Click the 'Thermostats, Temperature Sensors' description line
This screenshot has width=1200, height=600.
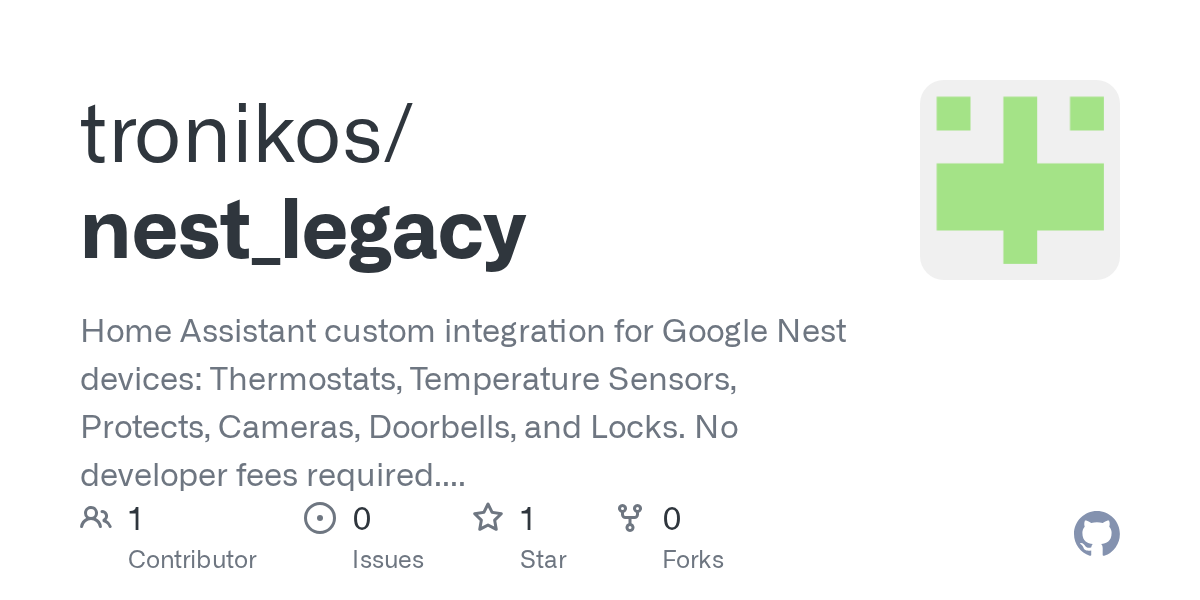(x=409, y=379)
